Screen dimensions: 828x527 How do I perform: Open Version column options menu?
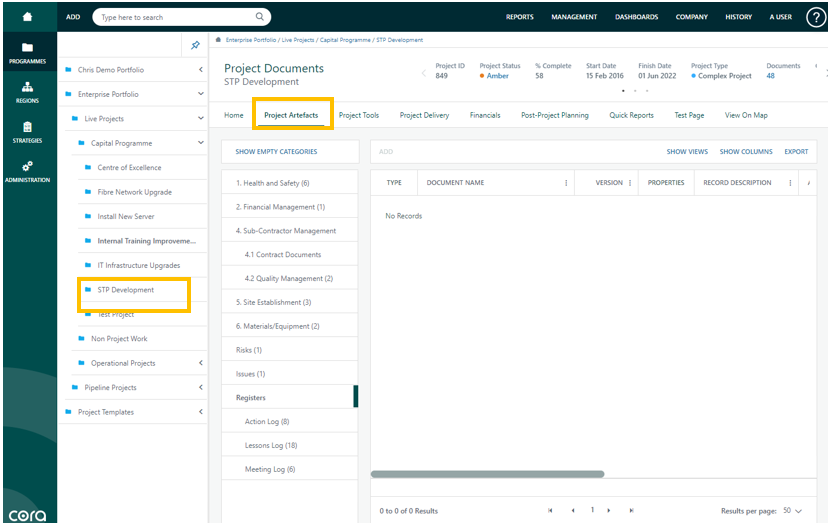click(x=630, y=183)
